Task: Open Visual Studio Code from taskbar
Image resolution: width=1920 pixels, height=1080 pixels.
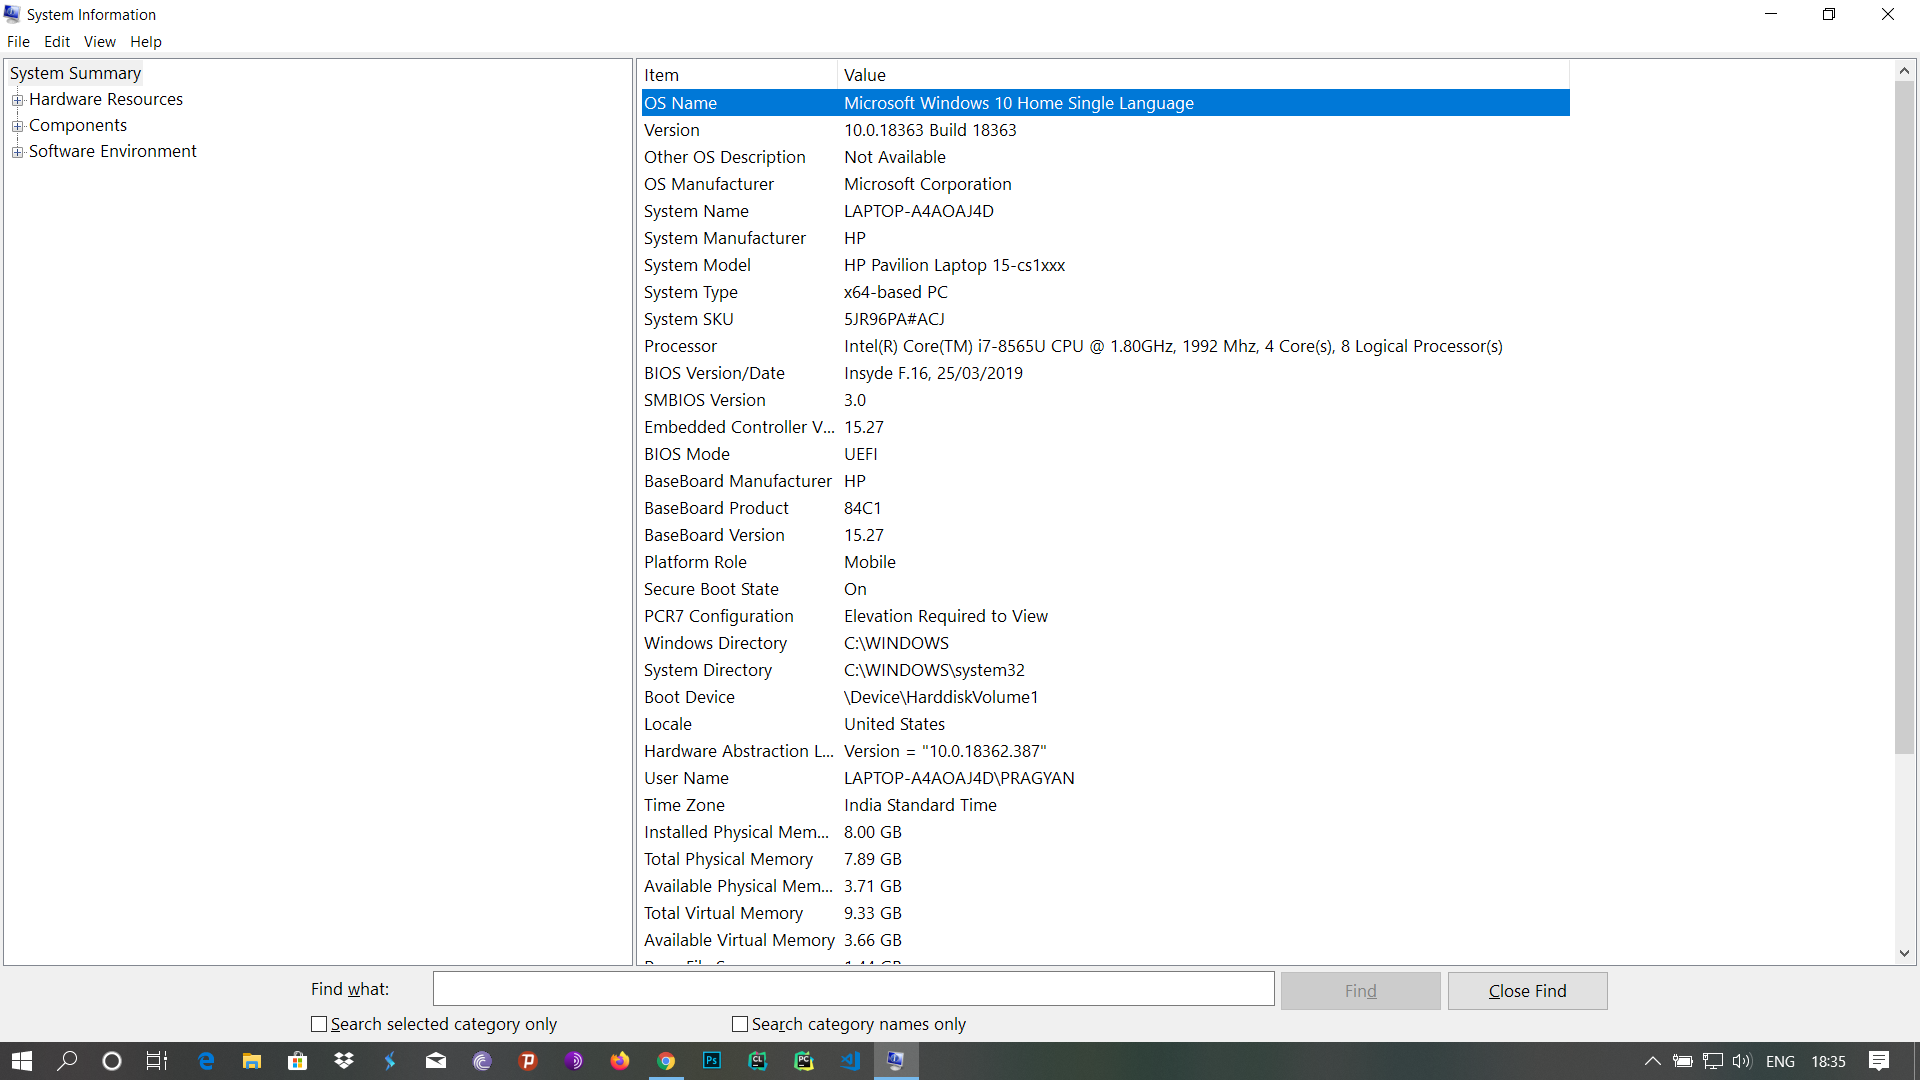Action: 850,1061
